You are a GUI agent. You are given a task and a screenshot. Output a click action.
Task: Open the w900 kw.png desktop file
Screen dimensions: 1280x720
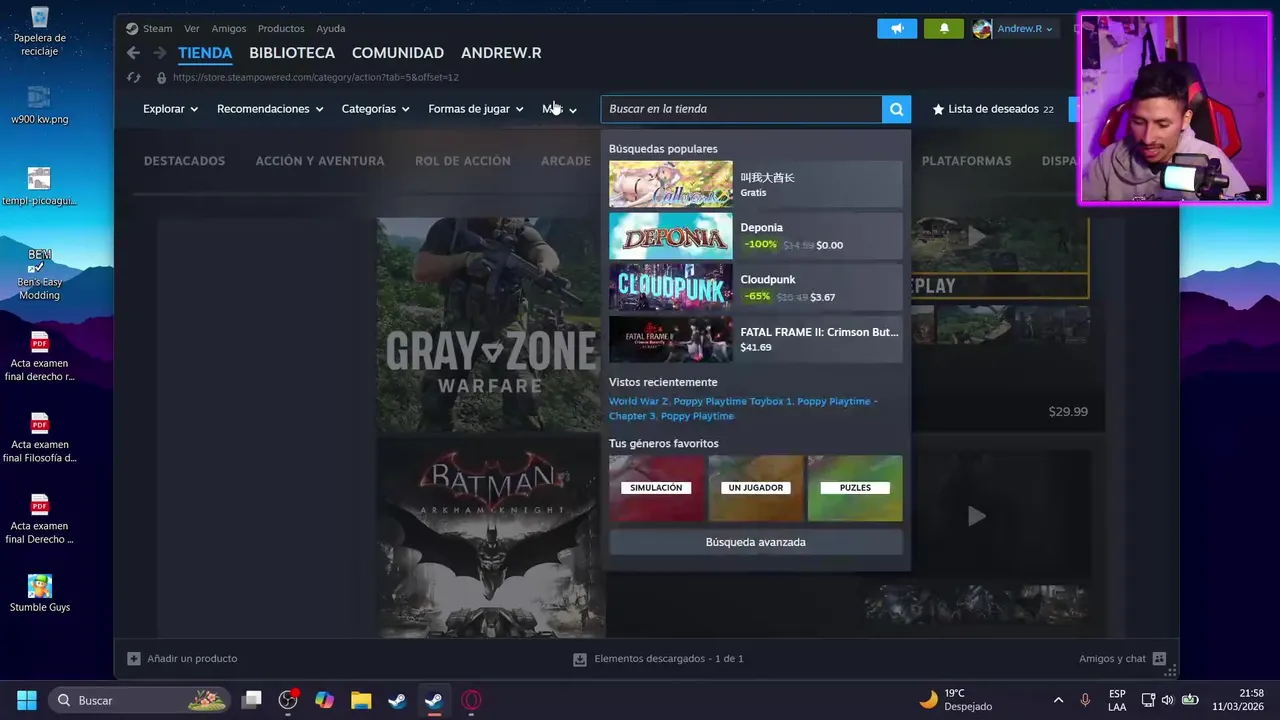(x=40, y=98)
